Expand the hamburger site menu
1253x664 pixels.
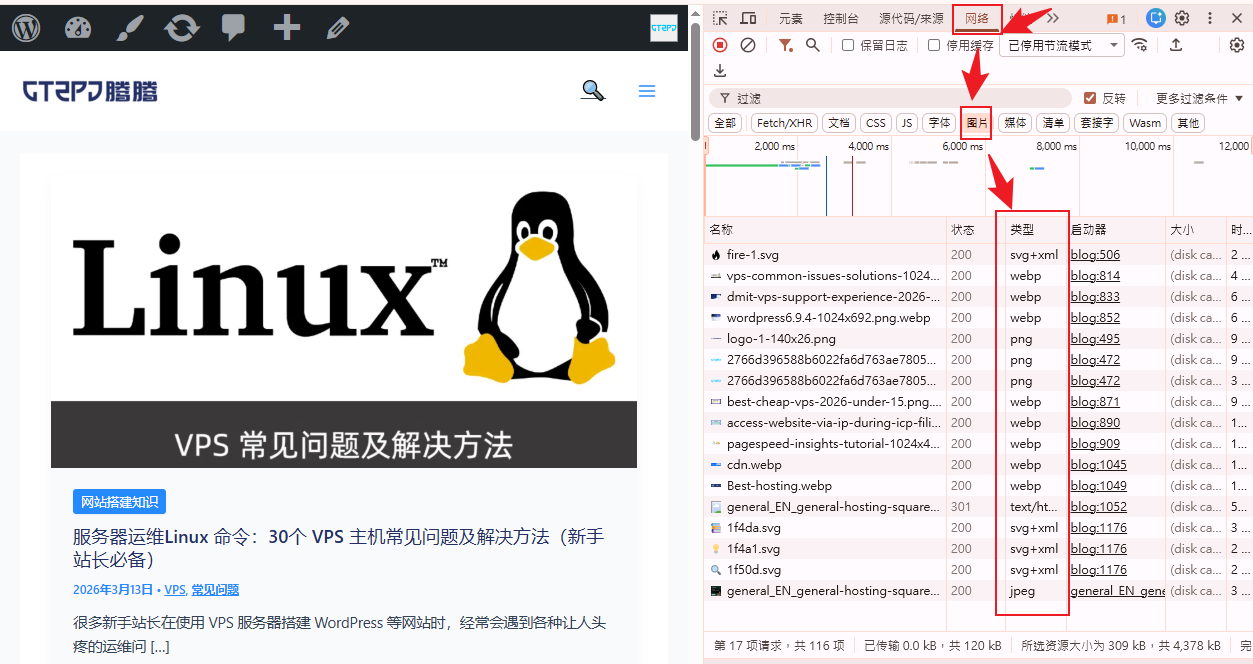click(647, 91)
